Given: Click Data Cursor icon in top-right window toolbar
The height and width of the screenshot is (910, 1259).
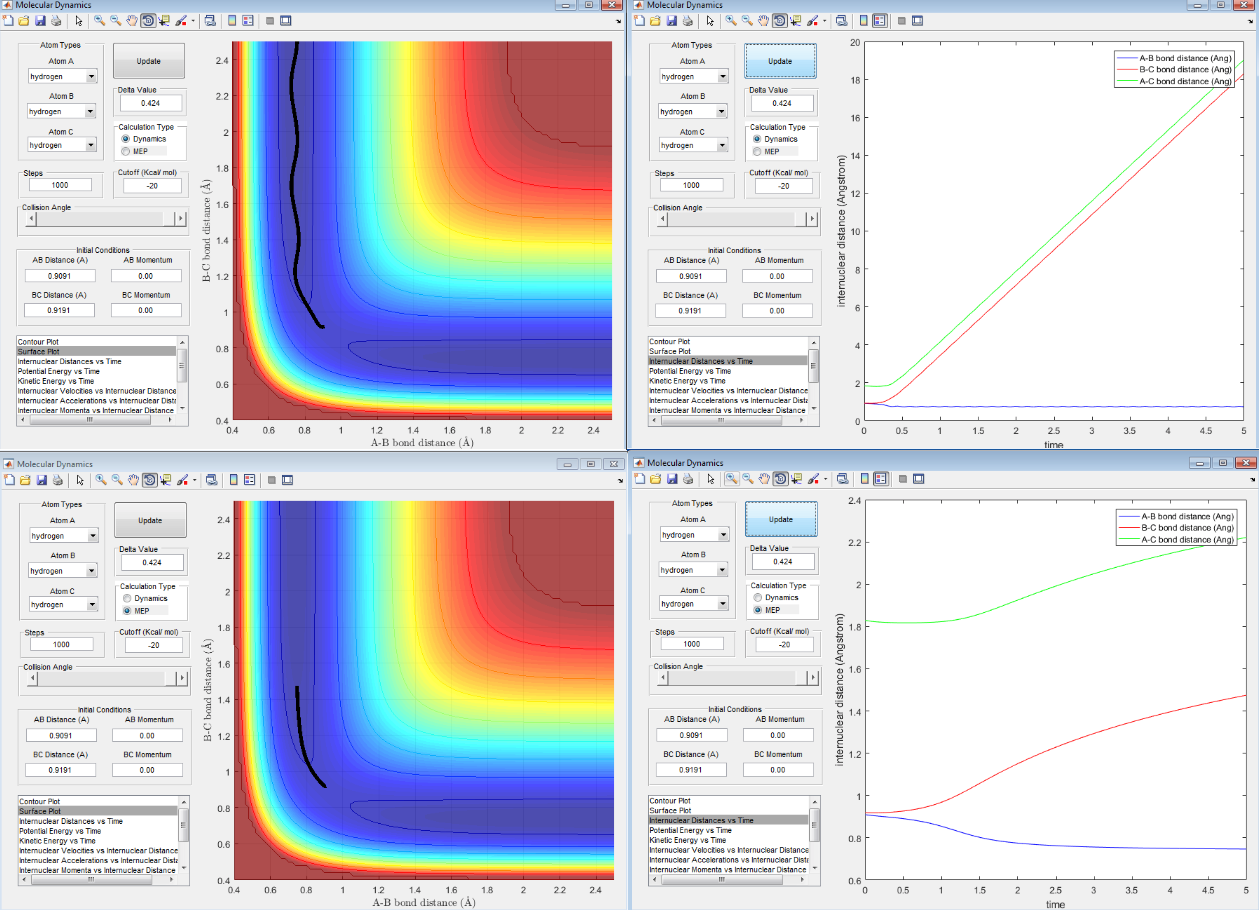Looking at the screenshot, I should pos(795,20).
